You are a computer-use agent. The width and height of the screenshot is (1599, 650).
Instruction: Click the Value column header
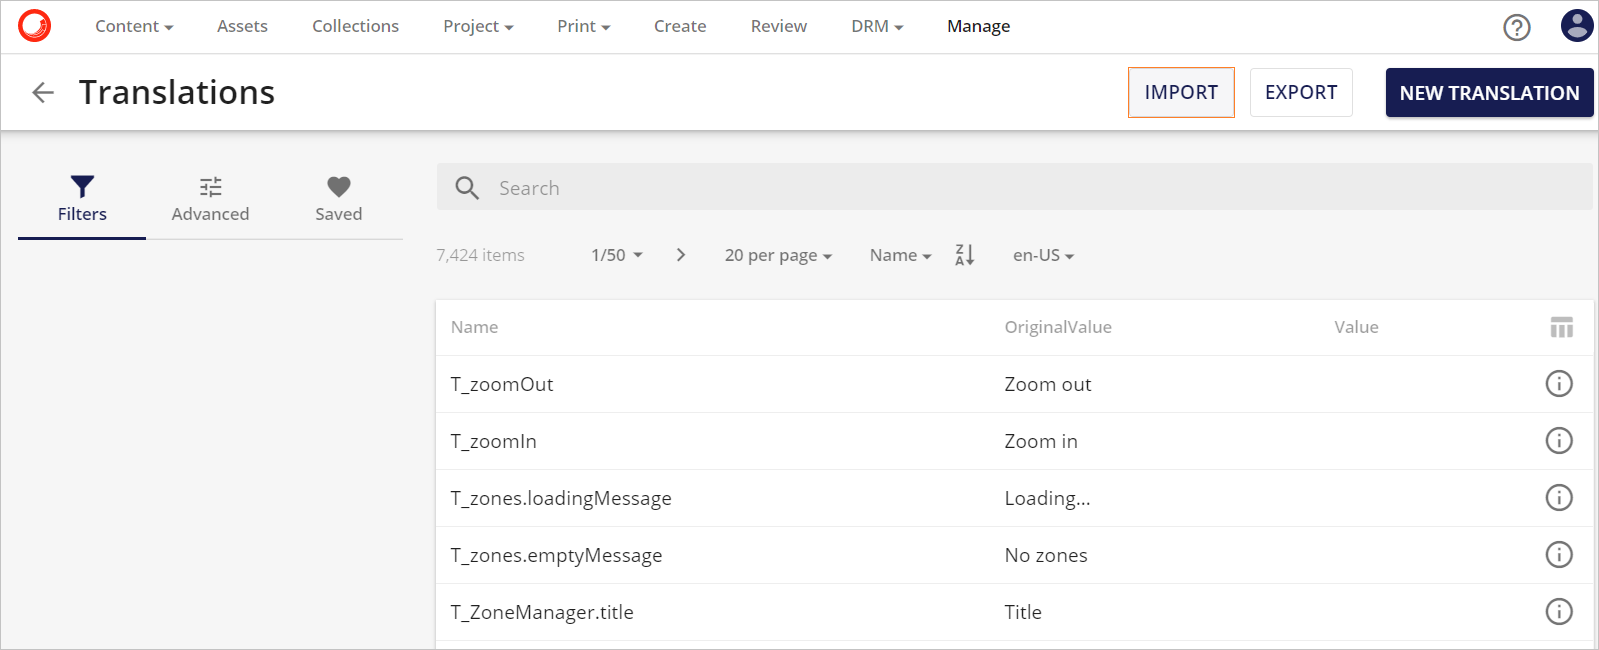(x=1356, y=327)
